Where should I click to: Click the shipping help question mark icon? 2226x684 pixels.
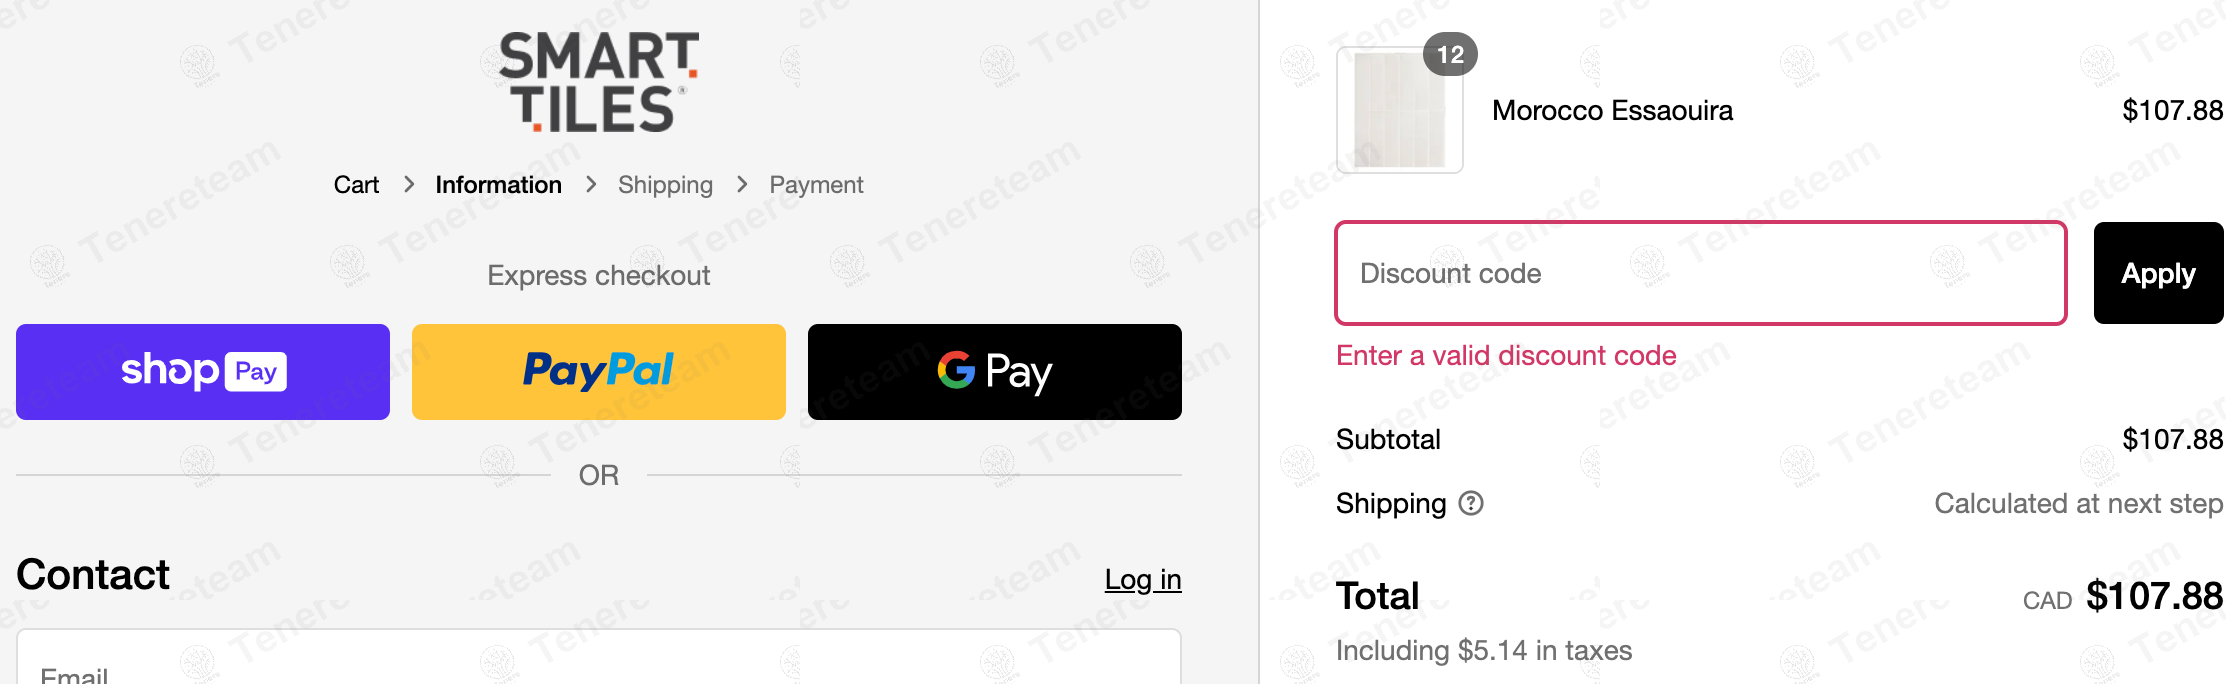(1471, 503)
